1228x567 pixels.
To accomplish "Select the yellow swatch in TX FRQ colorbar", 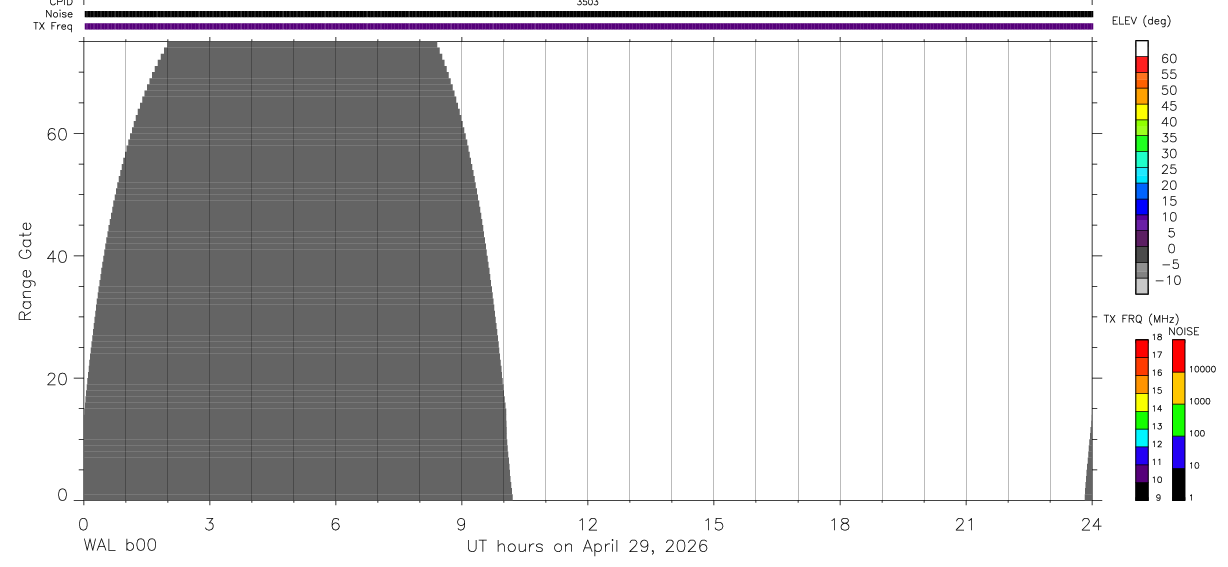I will pos(1142,402).
